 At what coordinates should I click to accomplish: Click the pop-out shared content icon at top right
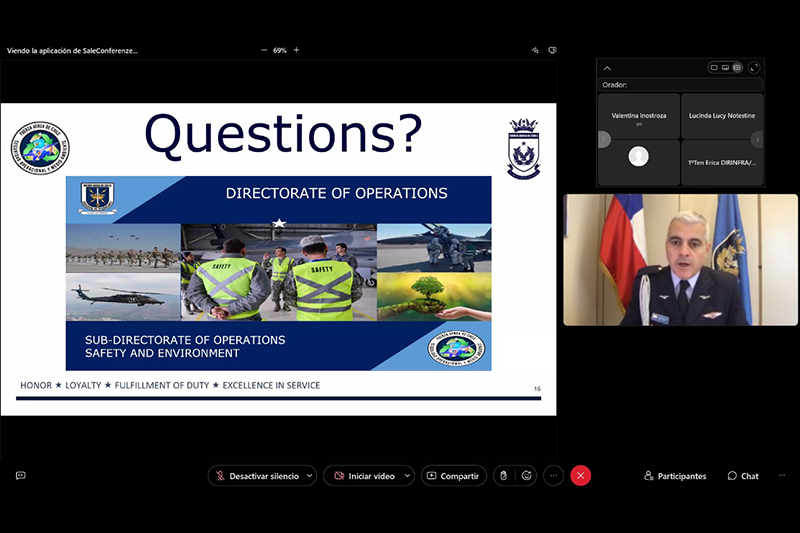click(x=552, y=50)
